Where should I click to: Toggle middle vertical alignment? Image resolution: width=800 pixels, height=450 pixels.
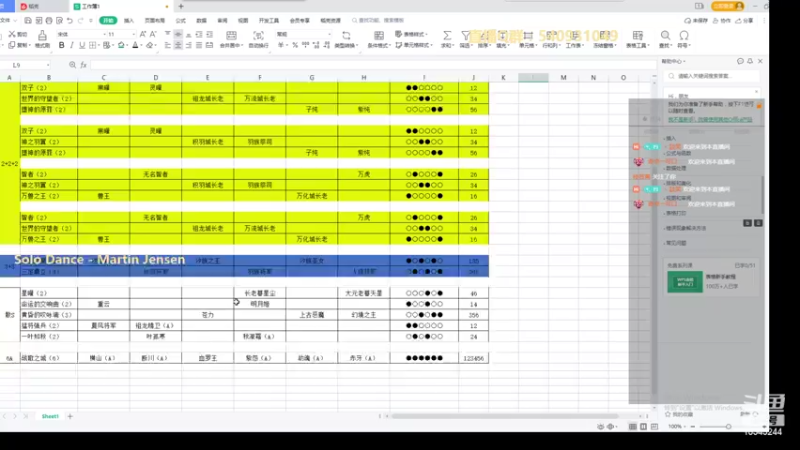click(x=178, y=34)
